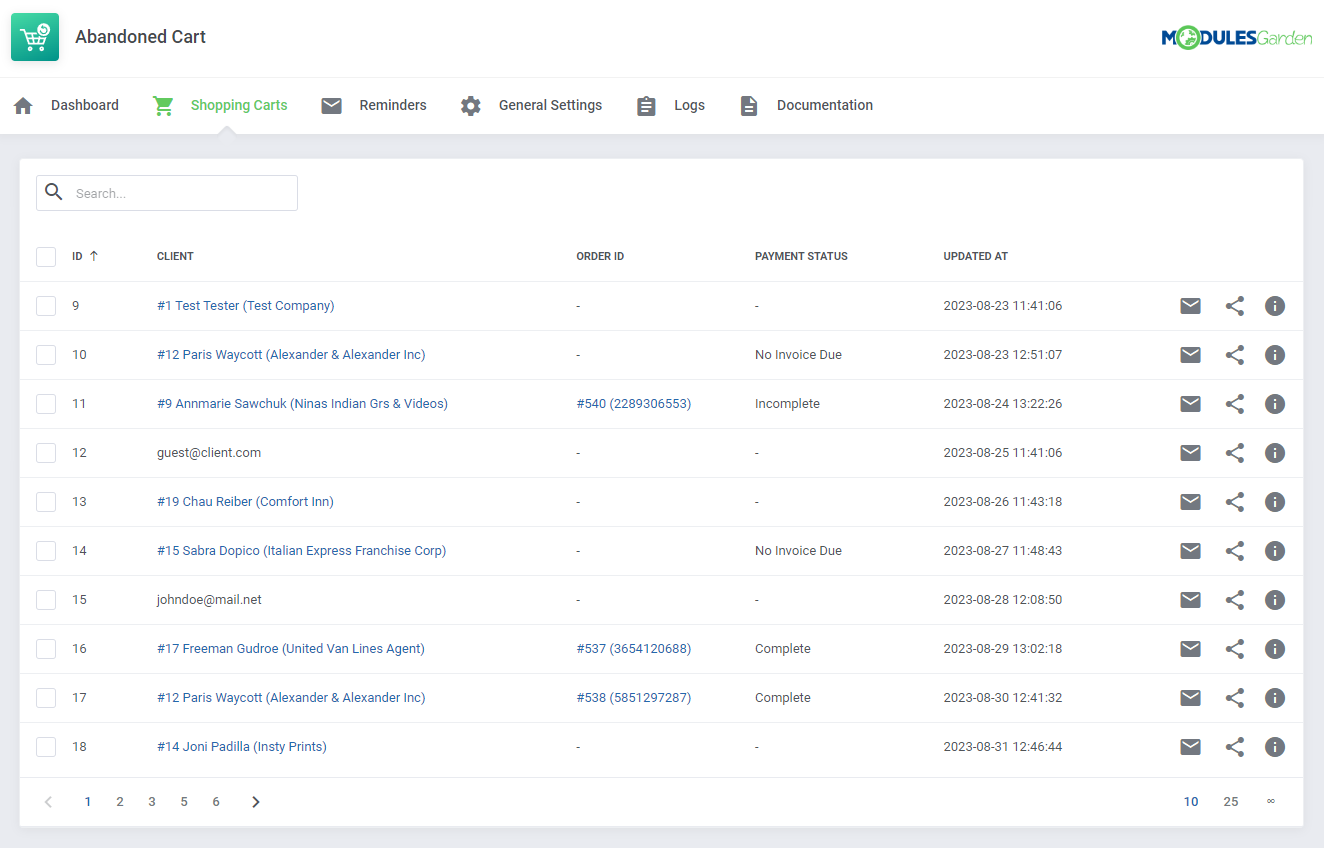1324x848 pixels.
Task: Click the Shopping Carts cart icon
Action: pyautogui.click(x=163, y=105)
